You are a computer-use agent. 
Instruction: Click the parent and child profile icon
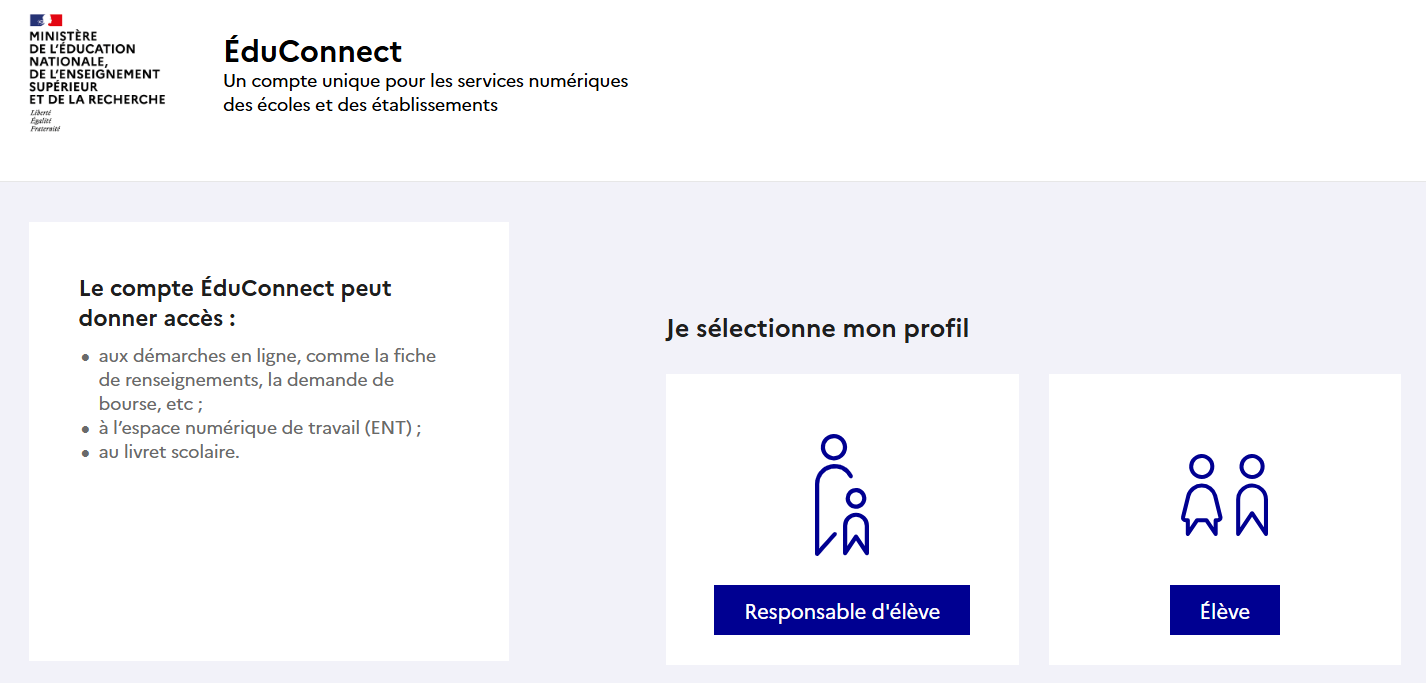842,495
